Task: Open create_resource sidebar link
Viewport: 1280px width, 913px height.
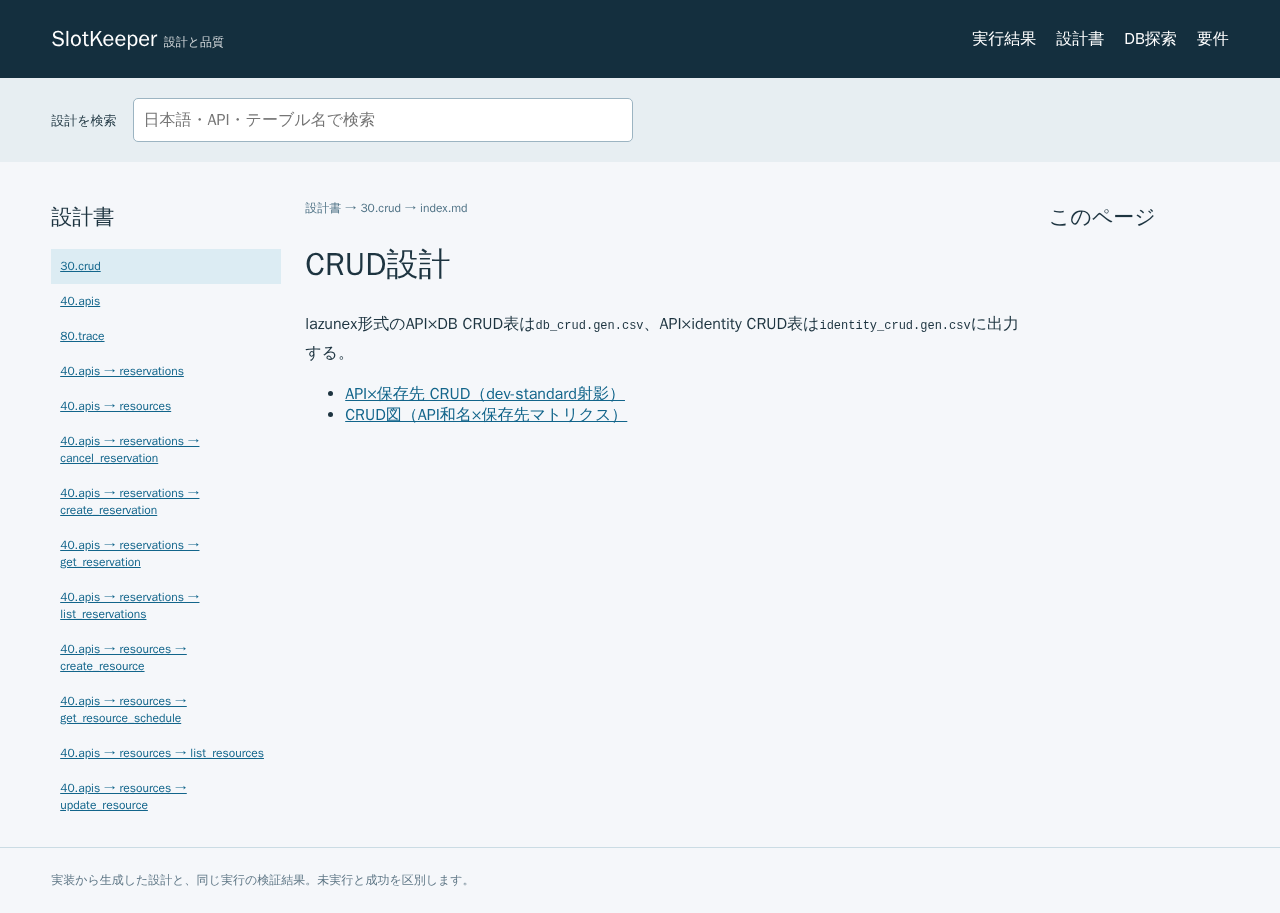Action: pyautogui.click(x=166, y=657)
